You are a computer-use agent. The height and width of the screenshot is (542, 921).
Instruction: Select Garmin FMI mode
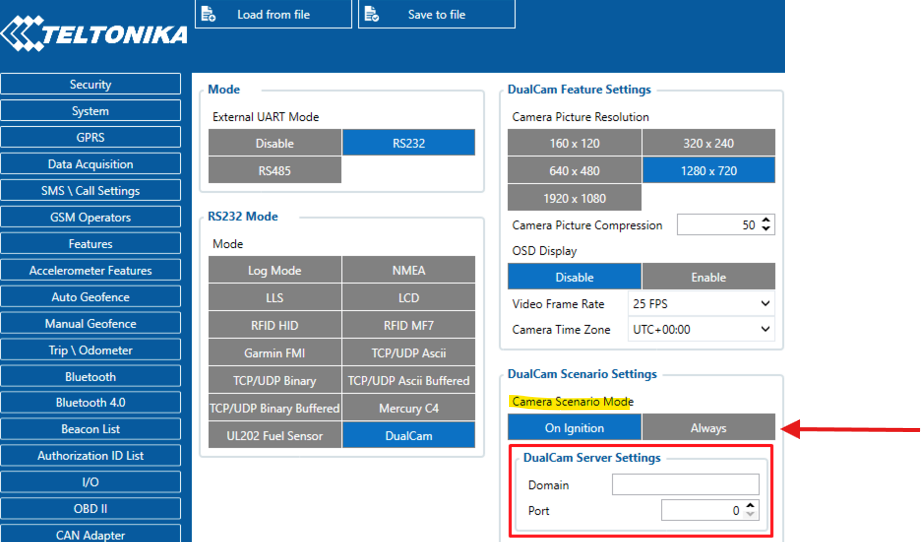[x=274, y=353]
